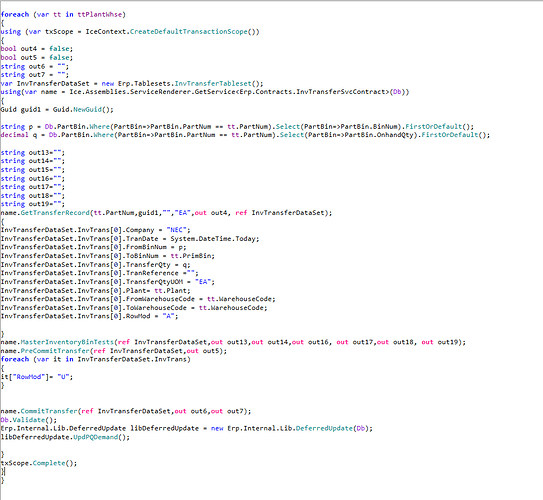This screenshot has width=543, height=500.
Task: Click the MasterInventoryBinTests method call
Action: pos(67,342)
